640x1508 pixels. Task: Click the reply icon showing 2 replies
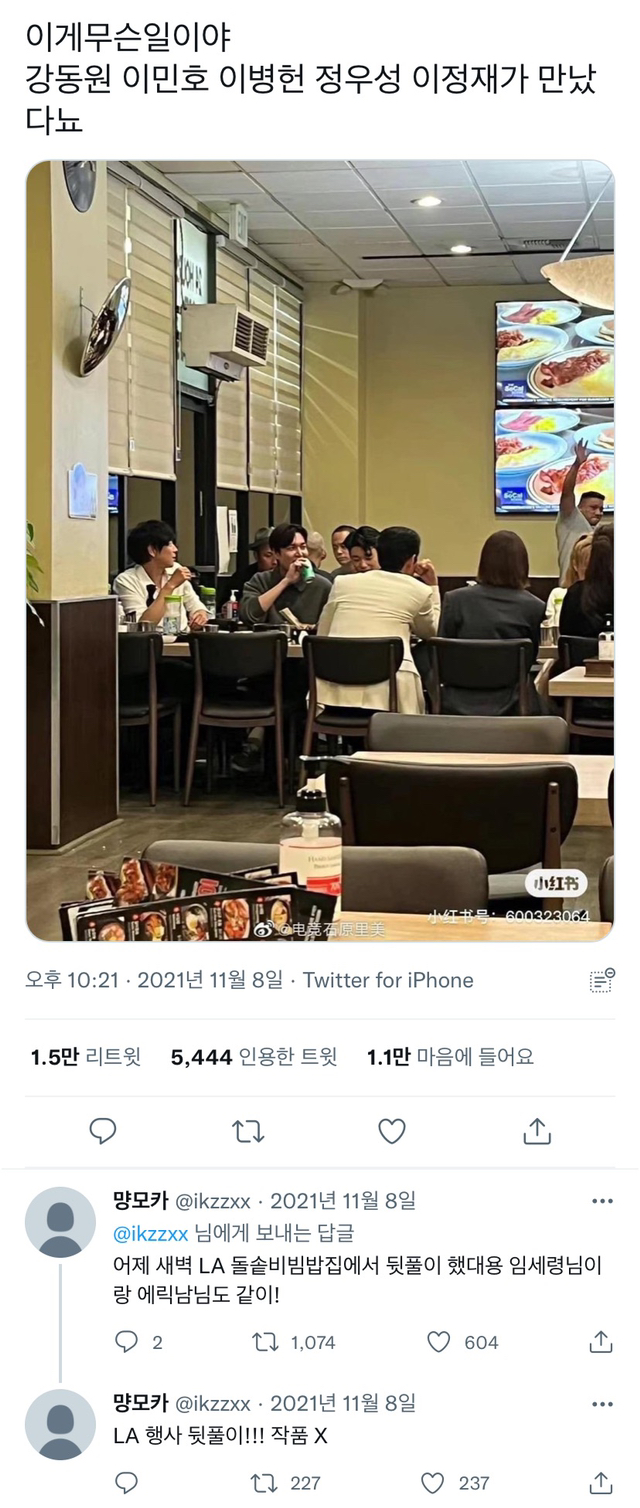[x=139, y=1342]
